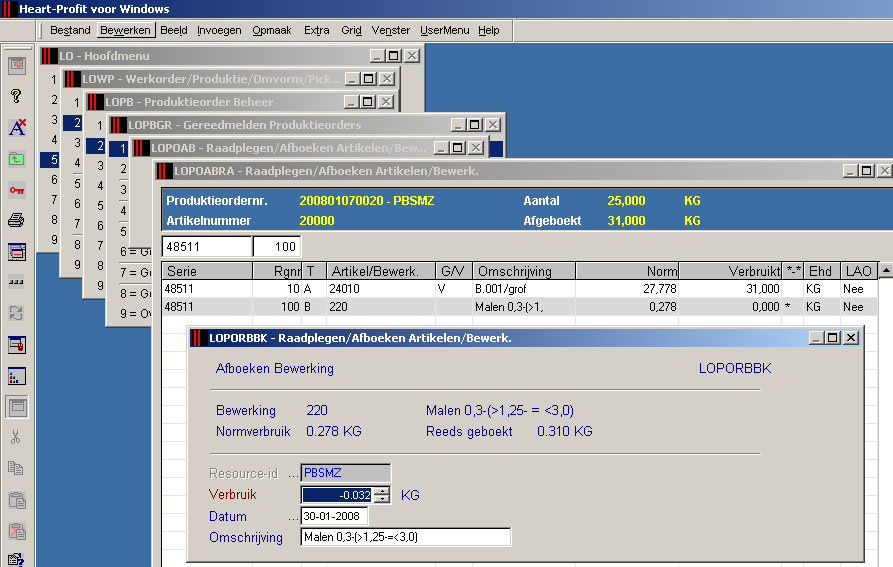Open the Grid menu
Image resolution: width=893 pixels, height=567 pixels.
coord(351,30)
